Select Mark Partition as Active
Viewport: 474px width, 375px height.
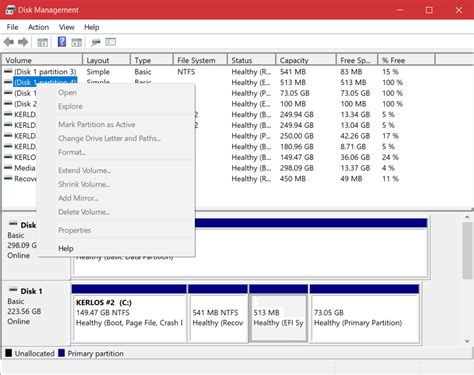[115, 125]
